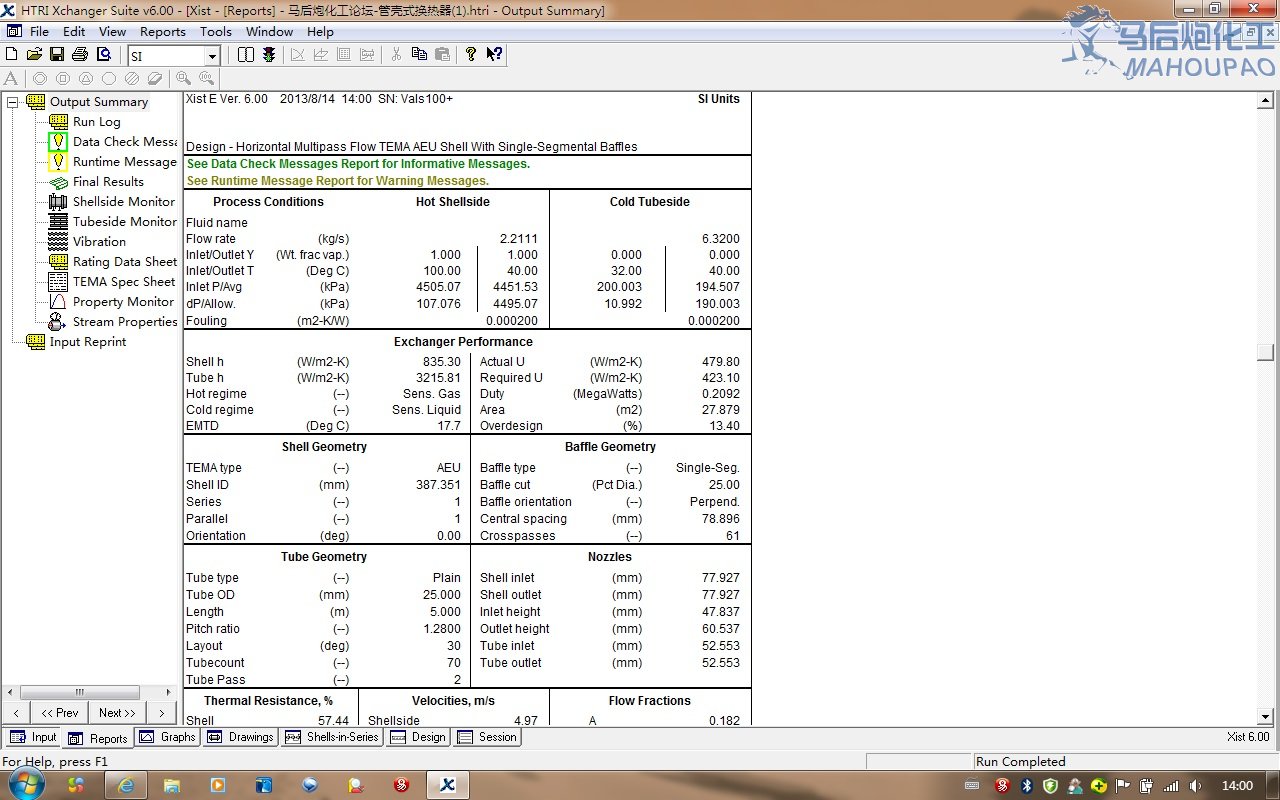Image resolution: width=1280 pixels, height=800 pixels.
Task: Click the Shell ID value 387.351
Action: click(438, 485)
